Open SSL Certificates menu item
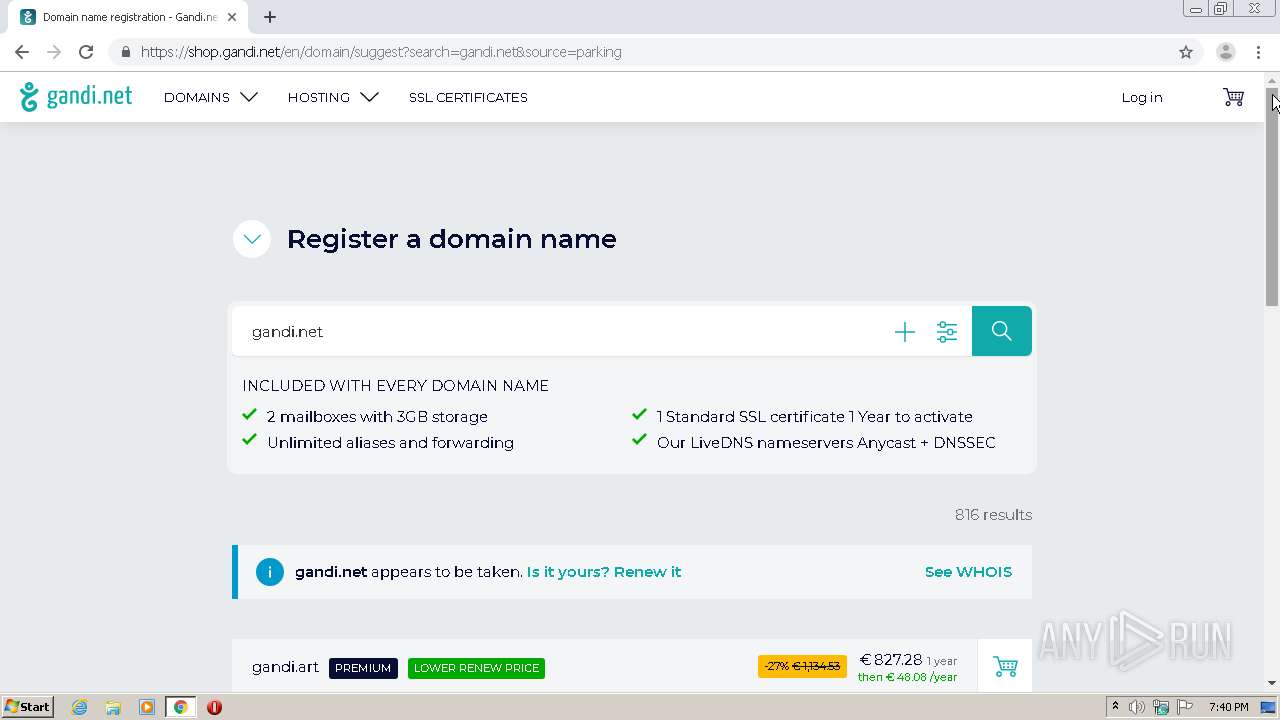 click(x=468, y=97)
